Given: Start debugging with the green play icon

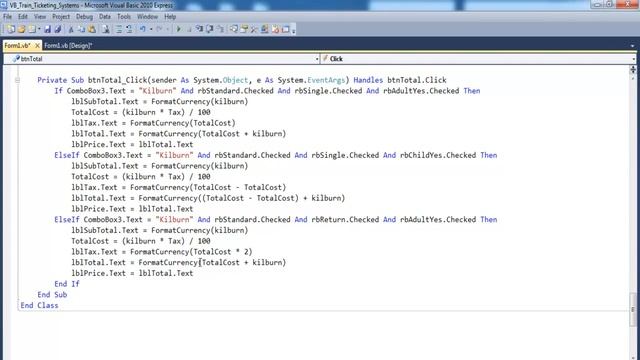Looking at the screenshot, I should tap(178, 29).
